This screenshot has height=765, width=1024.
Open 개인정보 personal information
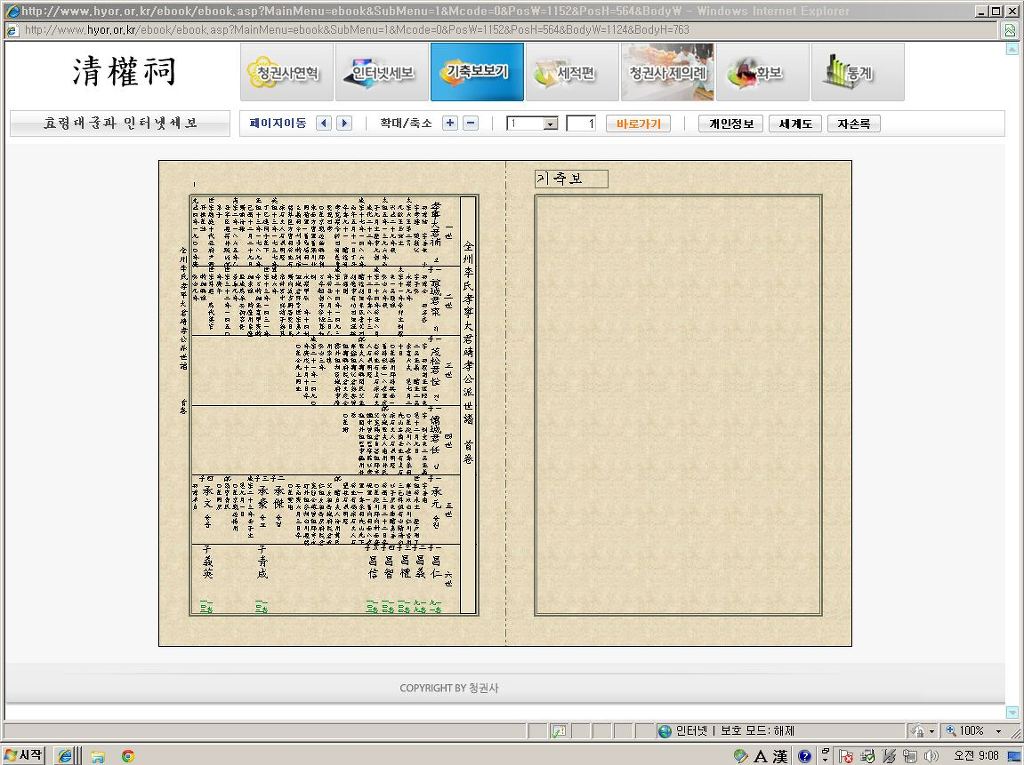point(731,124)
